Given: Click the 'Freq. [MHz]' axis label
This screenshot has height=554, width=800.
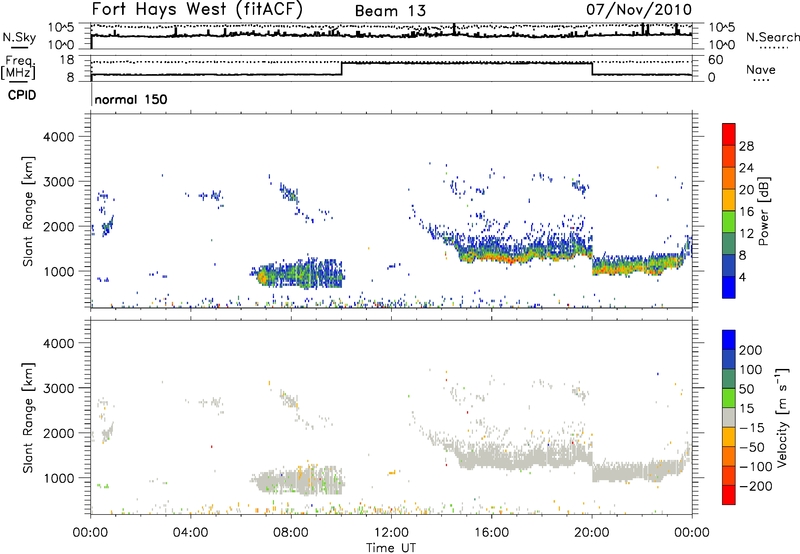Looking at the screenshot, I should pyautogui.click(x=18, y=67).
